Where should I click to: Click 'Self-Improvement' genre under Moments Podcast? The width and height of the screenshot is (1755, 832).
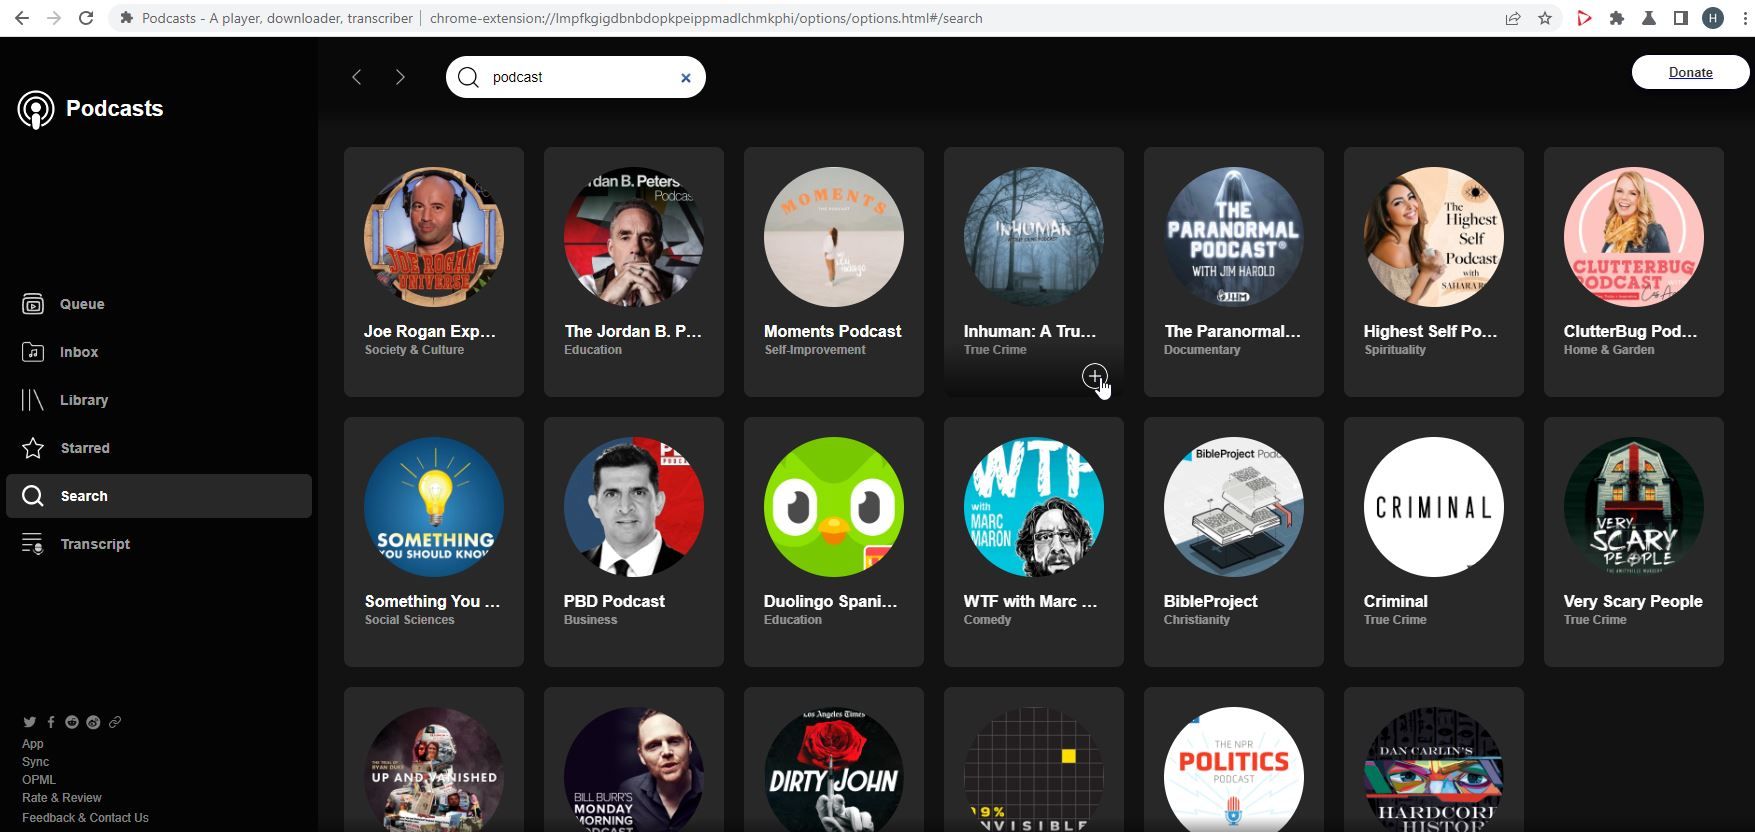point(815,350)
